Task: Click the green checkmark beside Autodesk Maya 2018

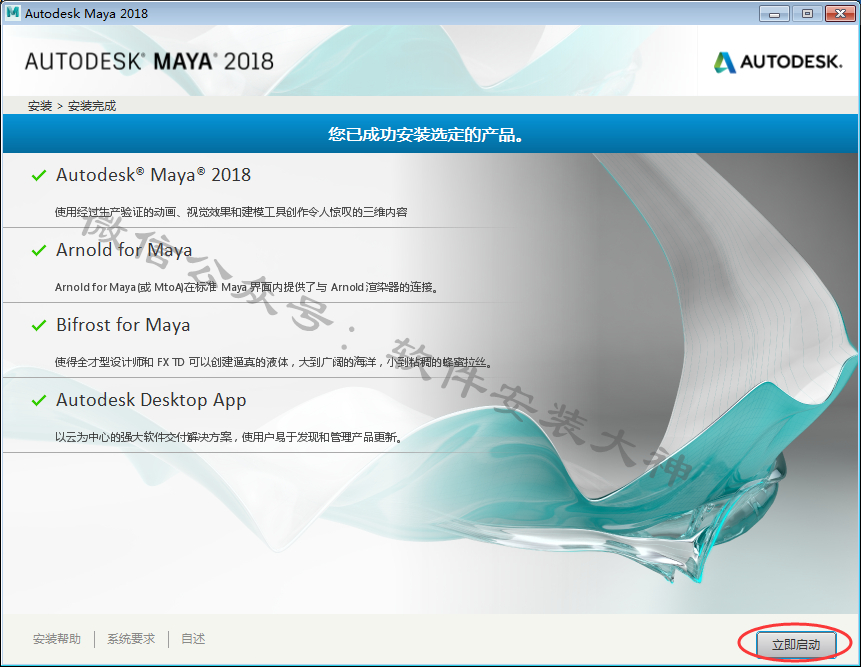Action: pos(39,176)
